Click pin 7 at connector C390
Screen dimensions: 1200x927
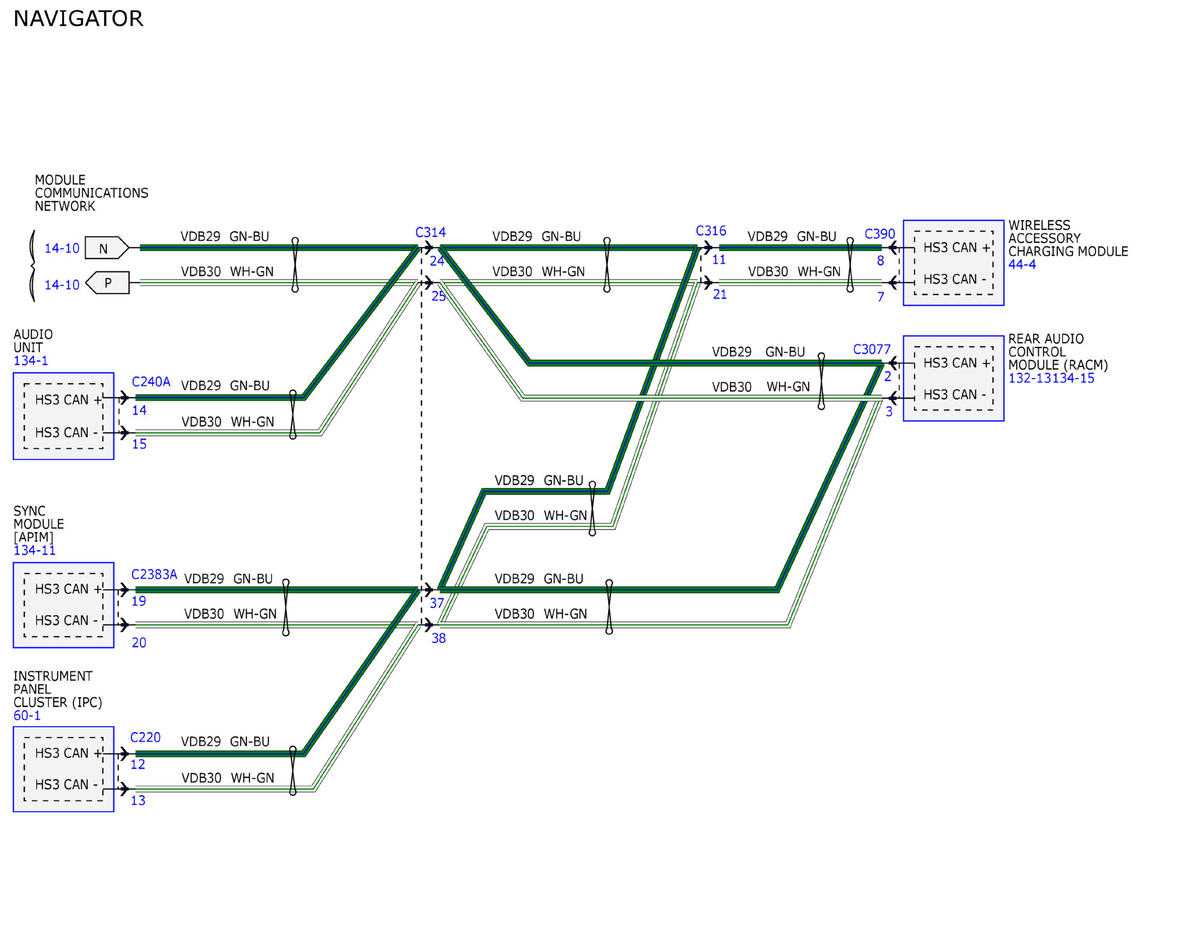[881, 297]
